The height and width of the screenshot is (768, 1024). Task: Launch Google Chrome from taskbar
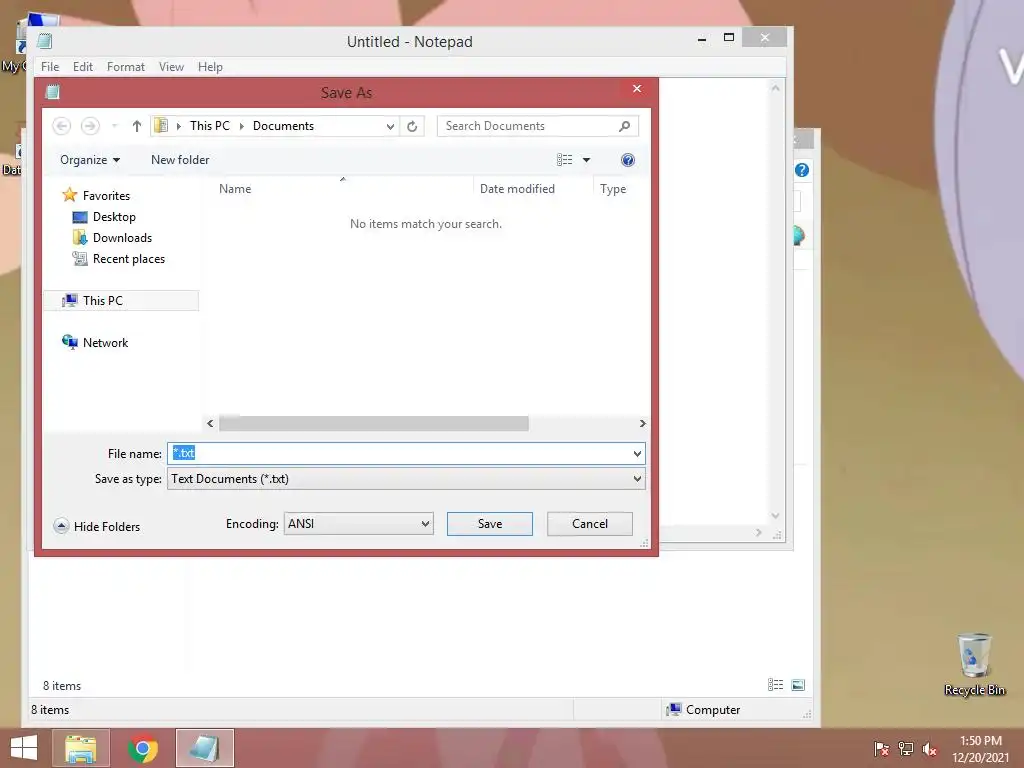tap(143, 748)
